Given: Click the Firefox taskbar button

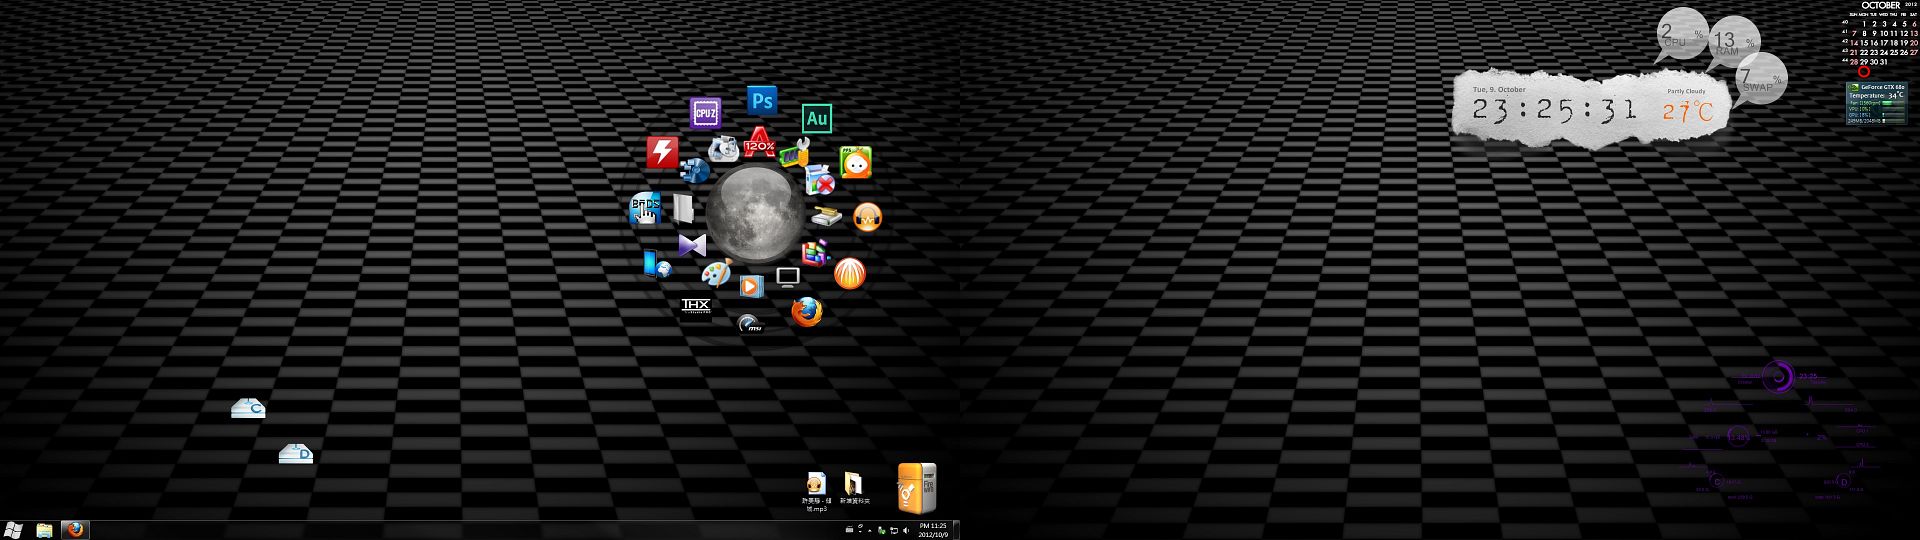Looking at the screenshot, I should (75, 530).
